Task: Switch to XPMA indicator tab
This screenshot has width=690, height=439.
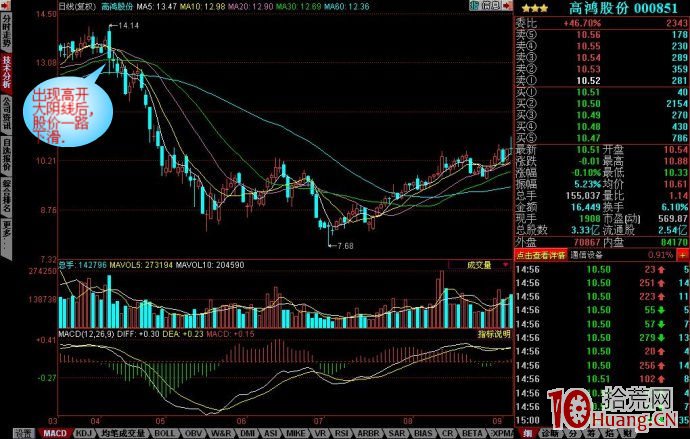Action: pyautogui.click(x=501, y=434)
